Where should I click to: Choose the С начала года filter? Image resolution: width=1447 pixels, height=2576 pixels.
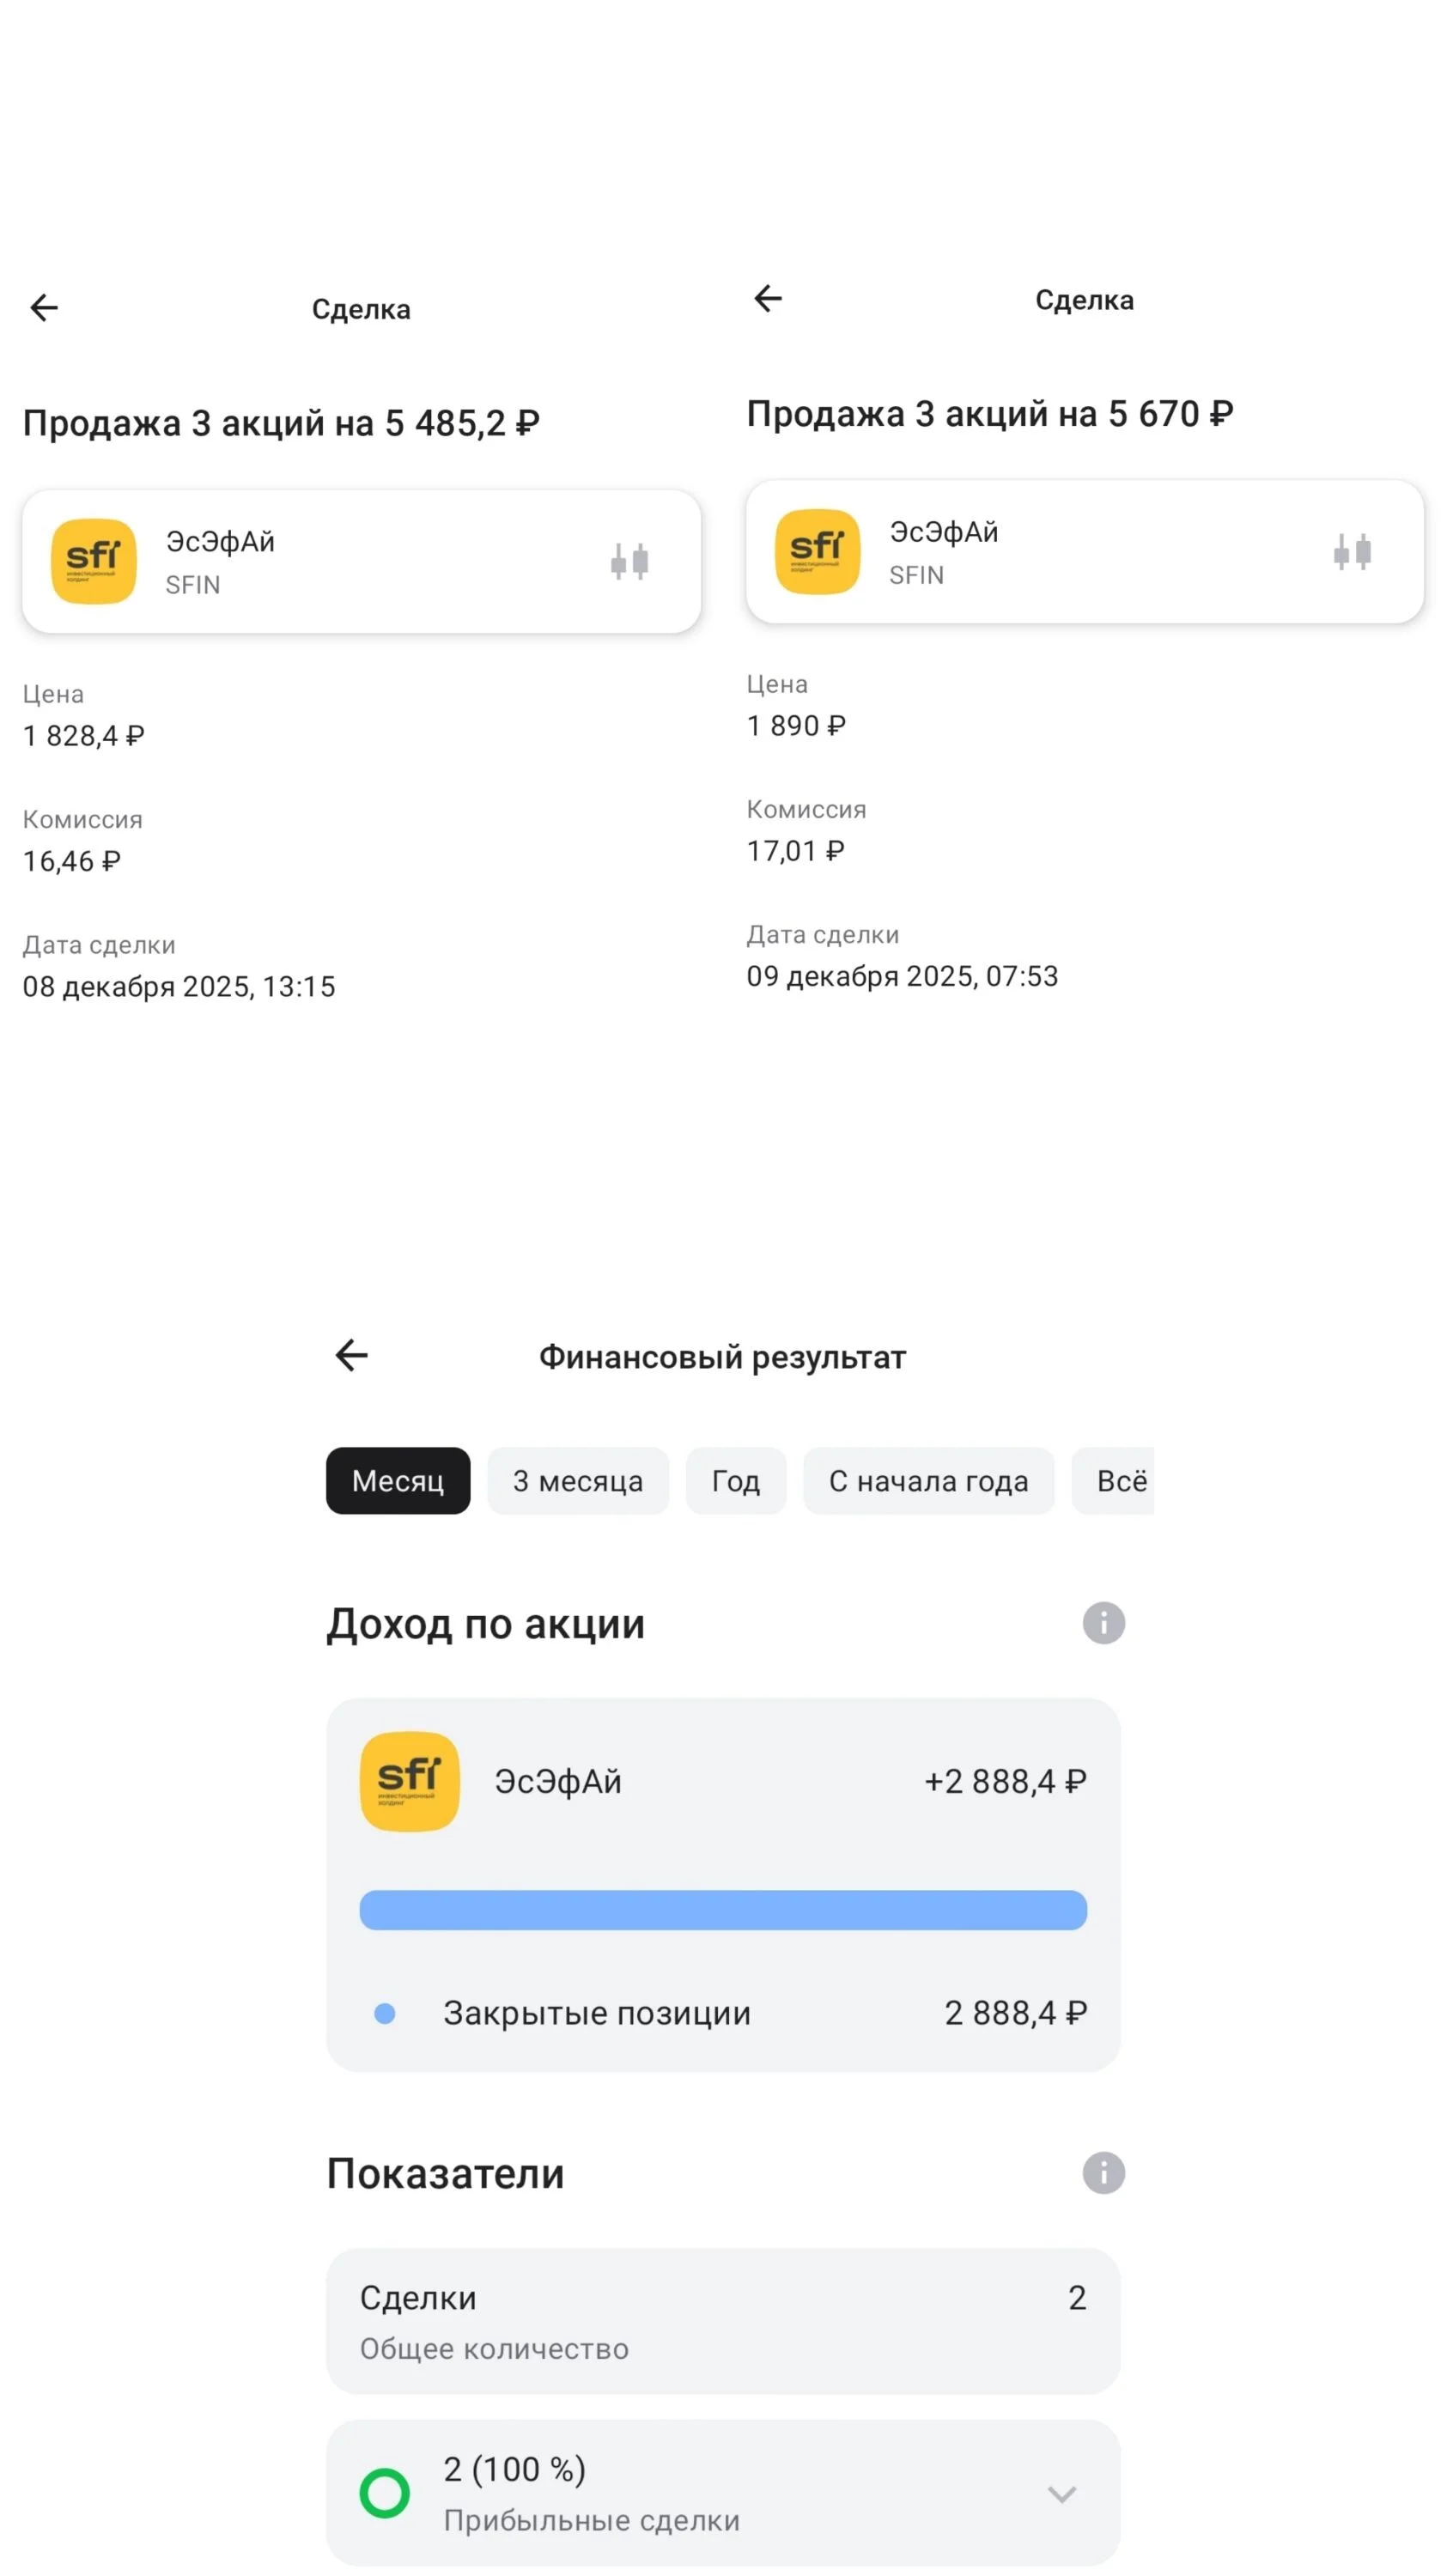point(928,1480)
